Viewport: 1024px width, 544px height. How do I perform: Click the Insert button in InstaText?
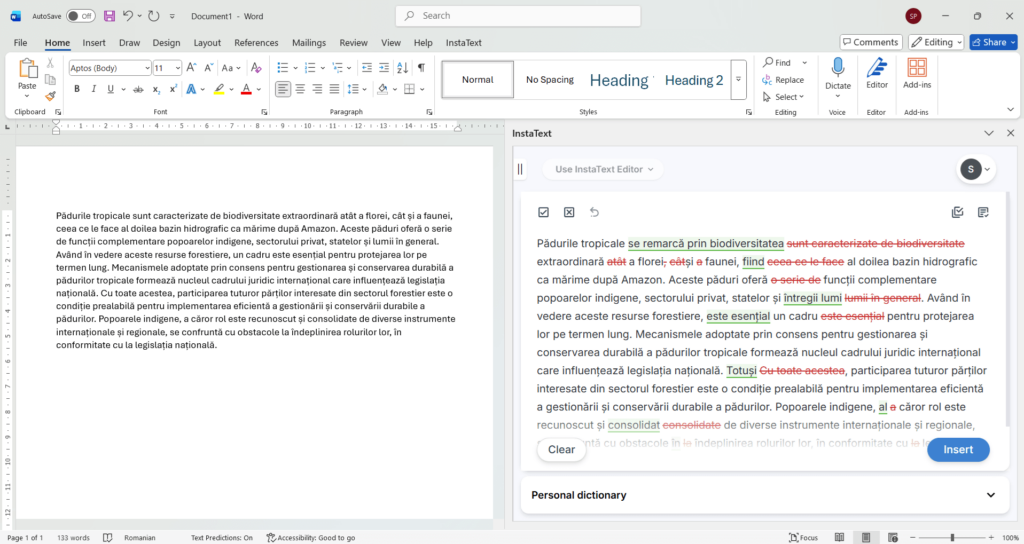(957, 449)
